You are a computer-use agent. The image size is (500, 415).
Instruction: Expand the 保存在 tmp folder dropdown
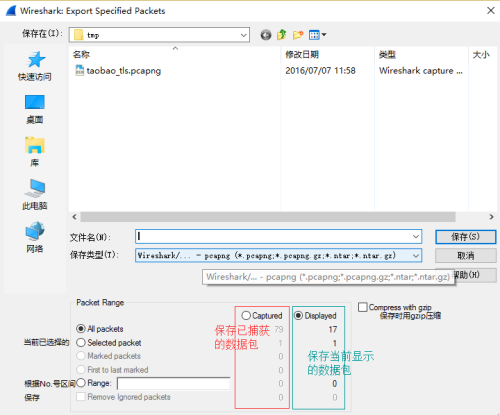[244, 35]
